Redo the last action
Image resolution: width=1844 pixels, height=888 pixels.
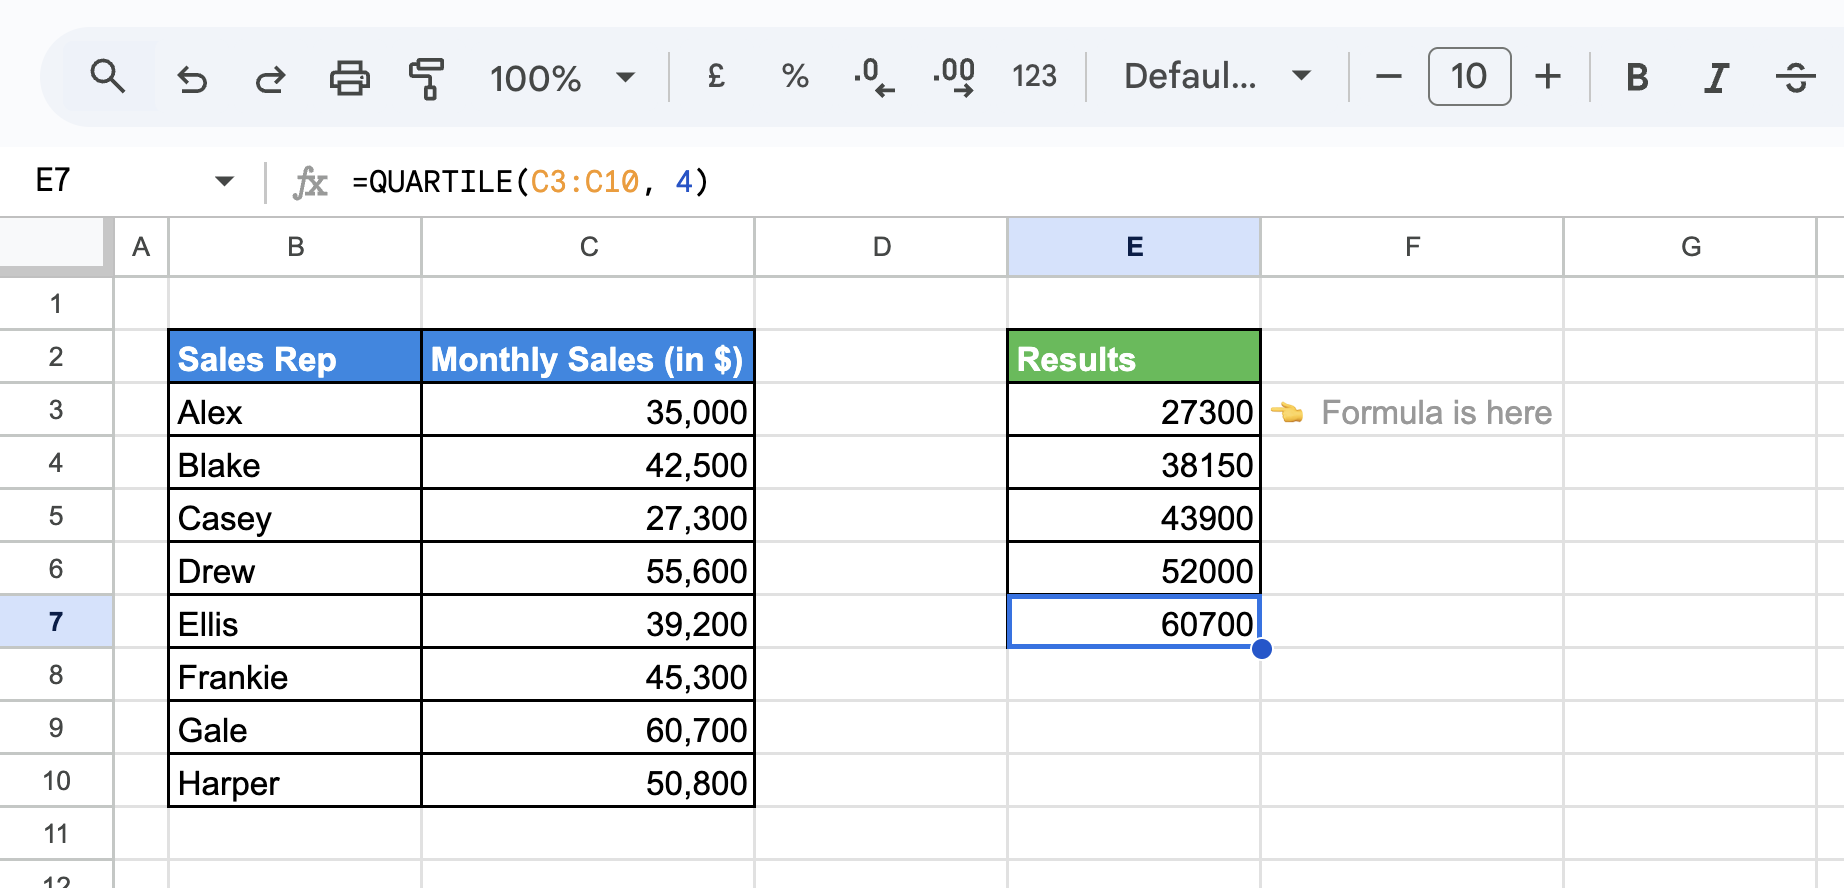pos(270,77)
